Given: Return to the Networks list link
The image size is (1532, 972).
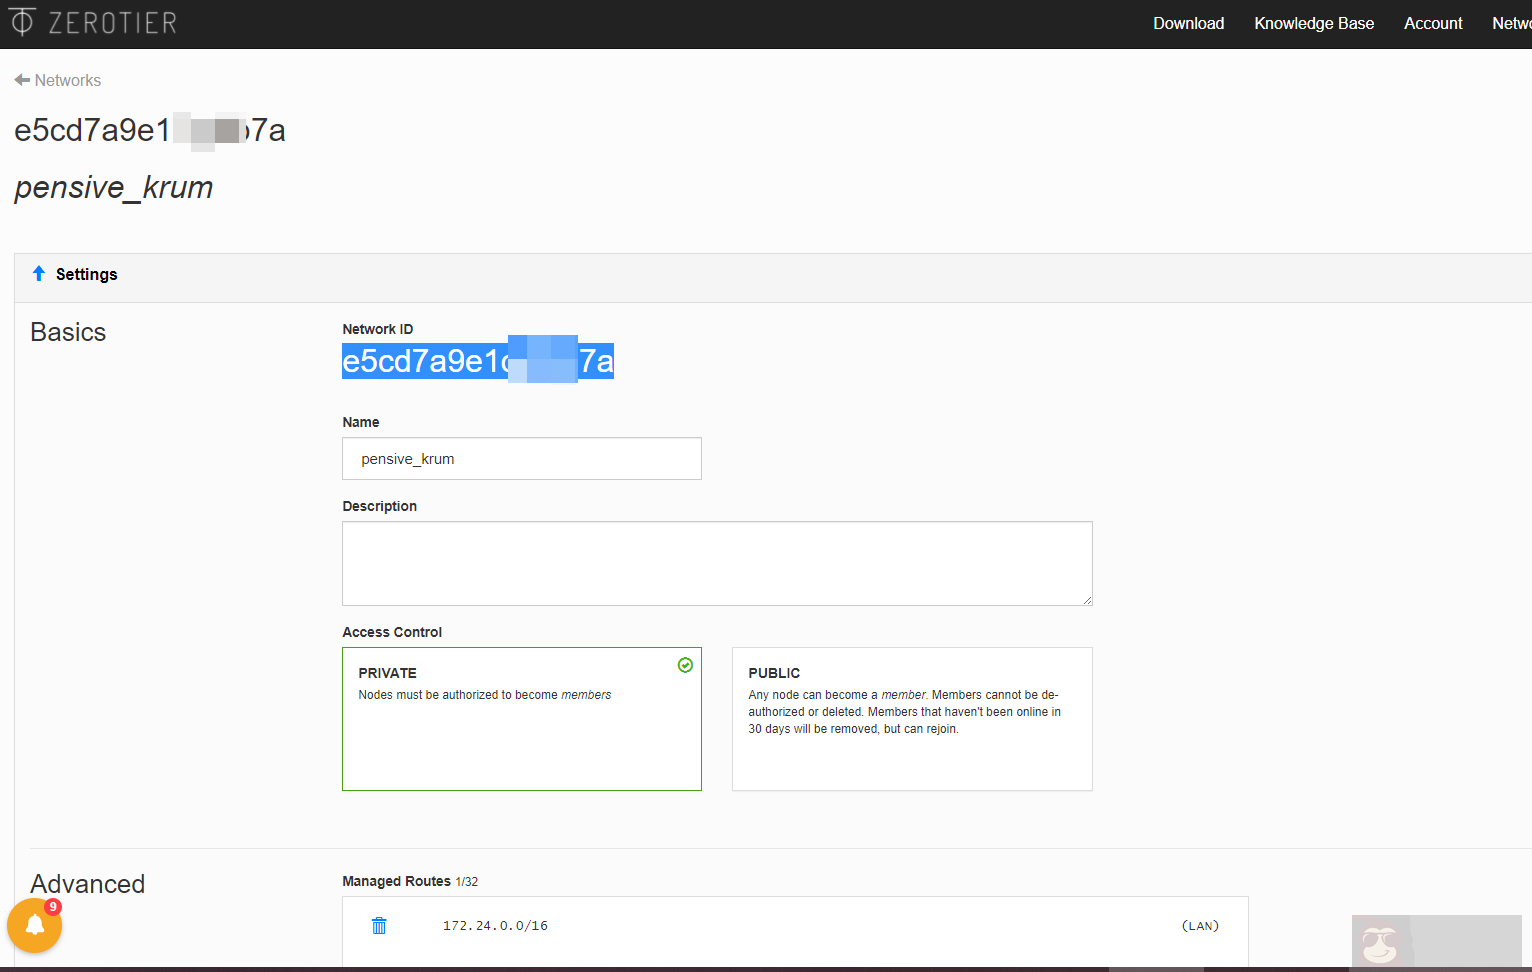Looking at the screenshot, I should point(67,80).
